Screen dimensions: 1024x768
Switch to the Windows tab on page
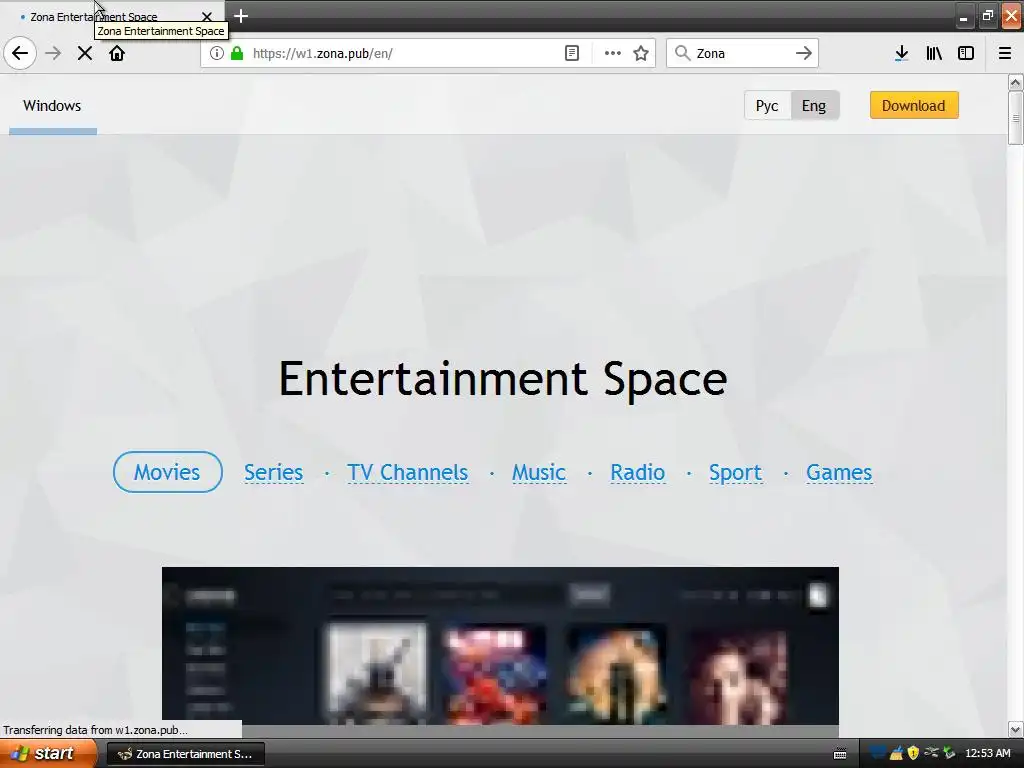click(52, 106)
